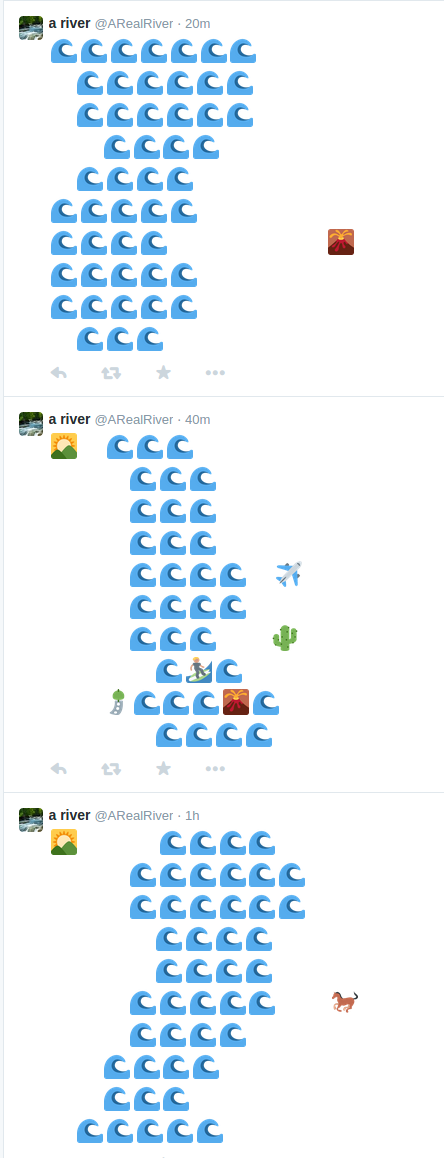Click the cactus emoji in the 40m tweet

pos(284,637)
